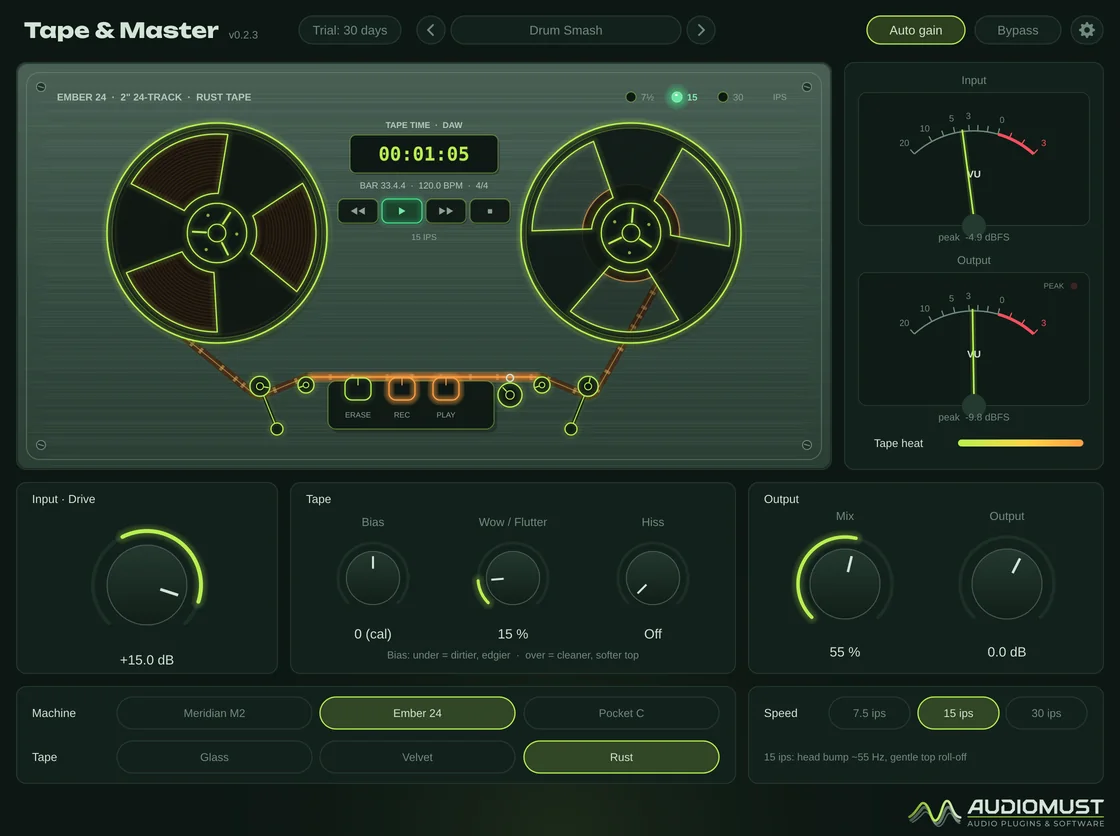Click the Input VU meter
This screenshot has height=836, width=1120.
coord(974,159)
